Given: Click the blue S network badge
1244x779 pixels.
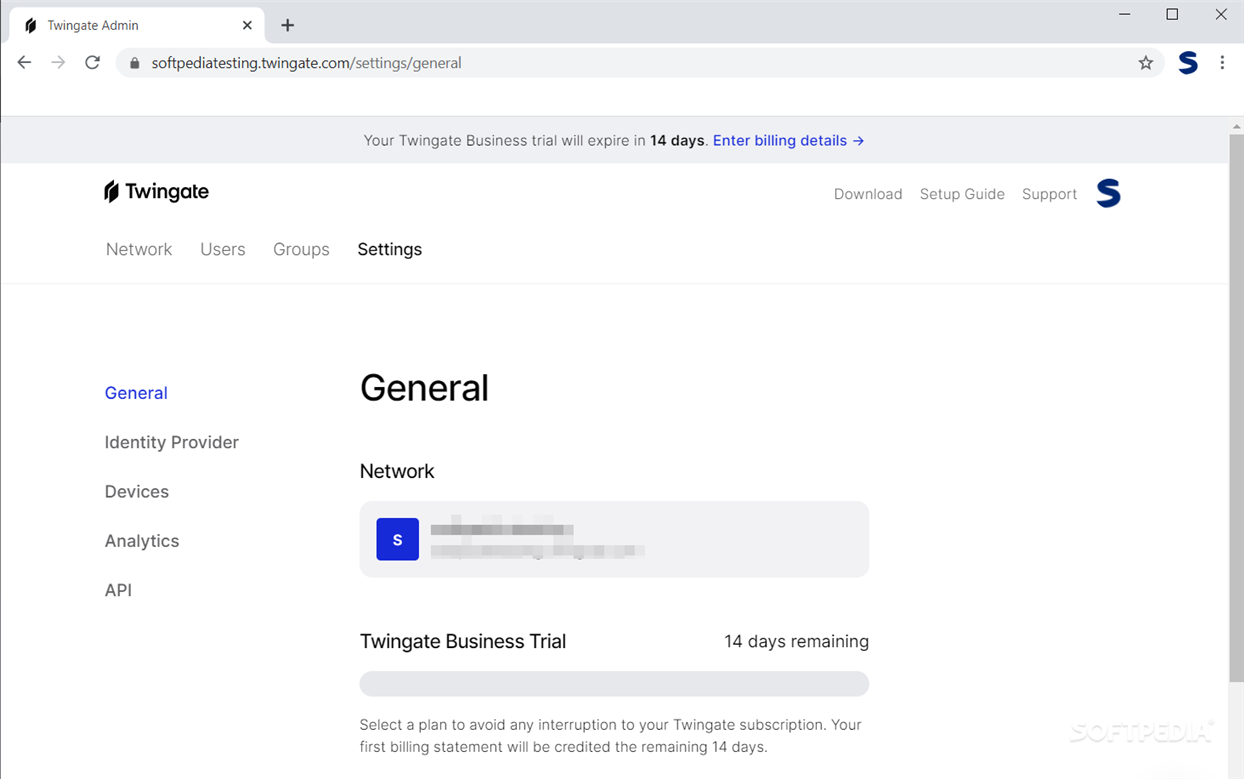Looking at the screenshot, I should (x=397, y=539).
